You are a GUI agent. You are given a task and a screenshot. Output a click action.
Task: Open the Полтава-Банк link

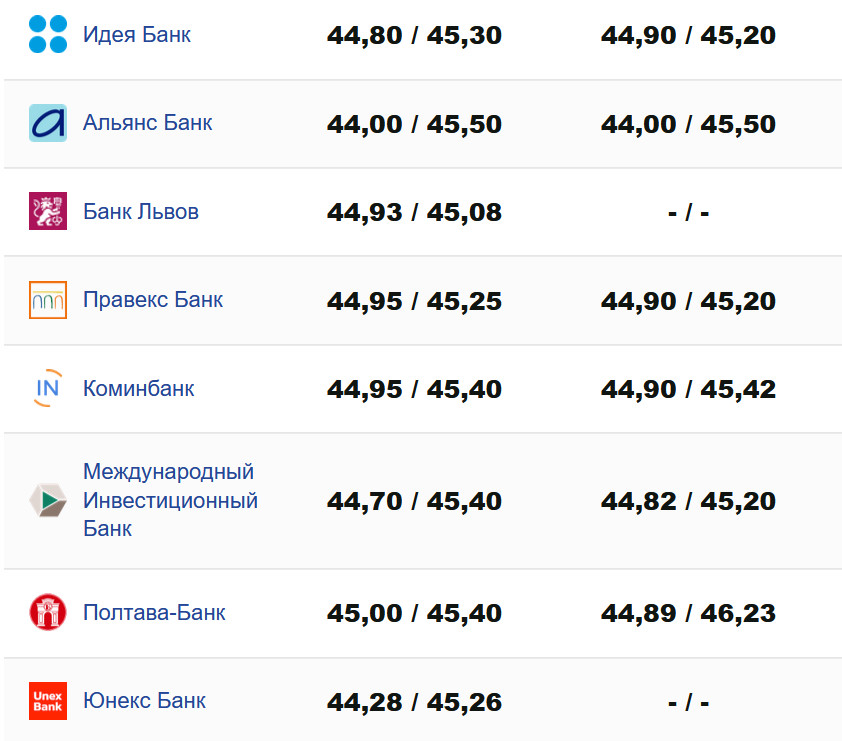coord(154,612)
